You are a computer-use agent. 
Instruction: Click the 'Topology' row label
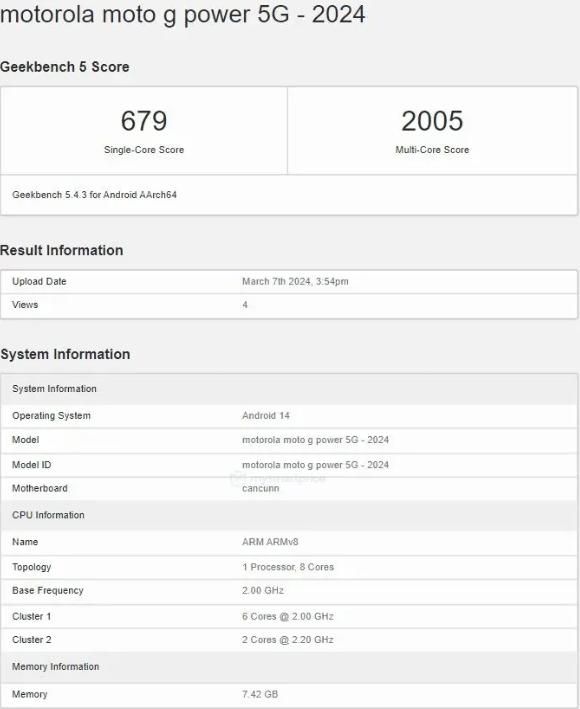tap(32, 567)
